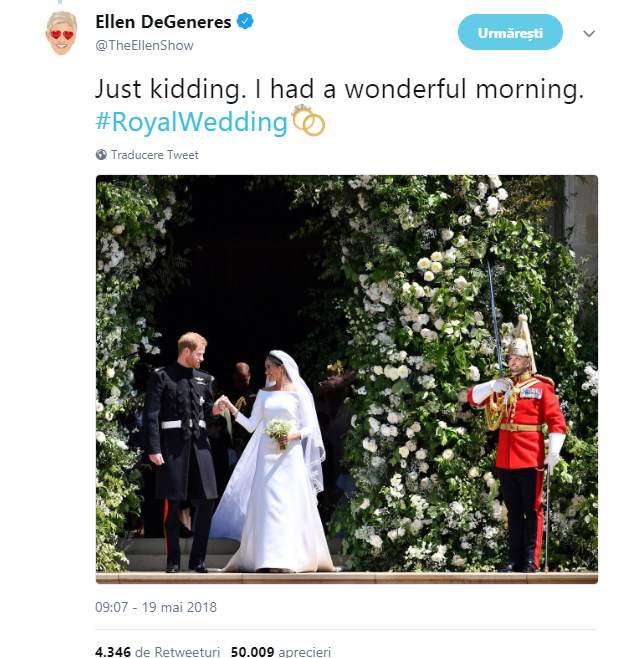632x658 pixels.
Task: Open Ellen DeGeneres profile avatar
Action: (61, 34)
